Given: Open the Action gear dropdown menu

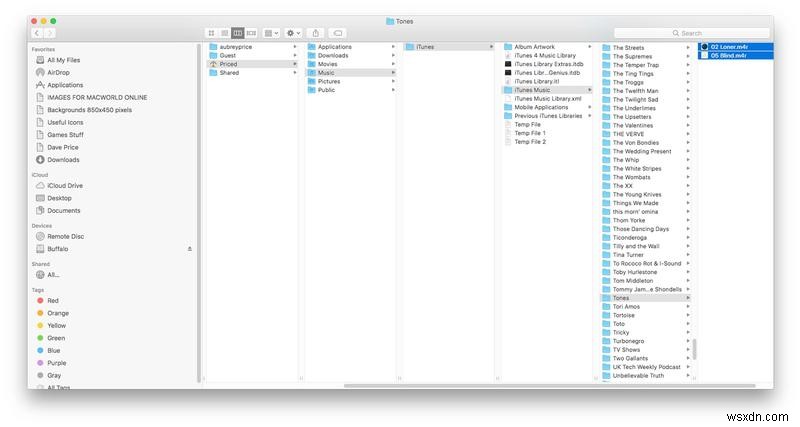Looking at the screenshot, I should [x=294, y=33].
